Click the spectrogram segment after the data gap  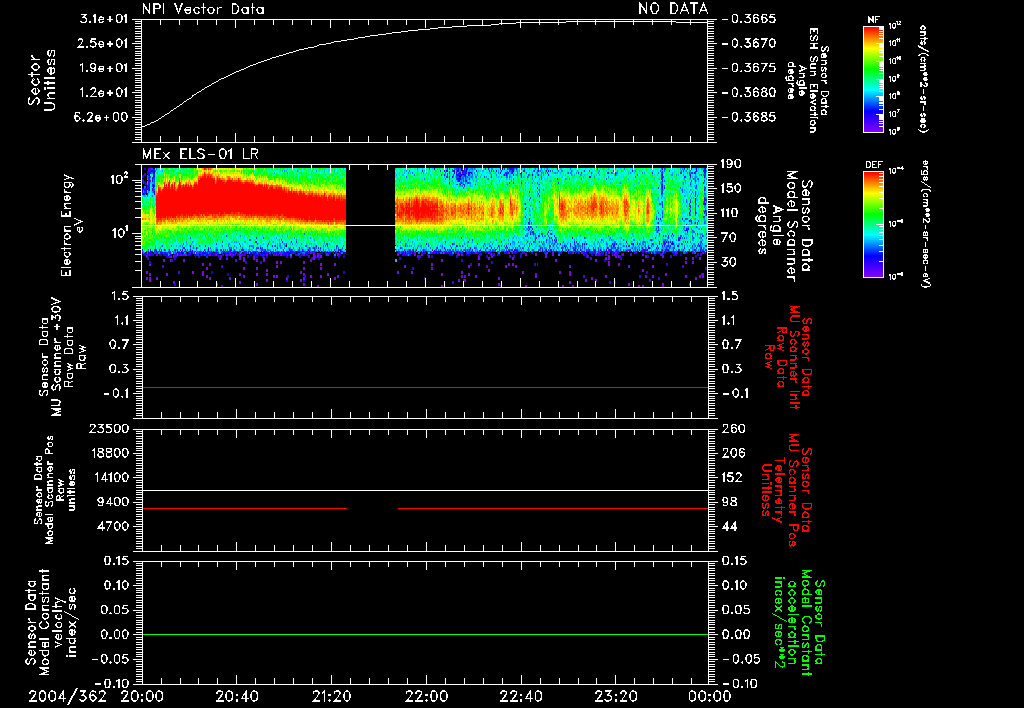(x=552, y=209)
